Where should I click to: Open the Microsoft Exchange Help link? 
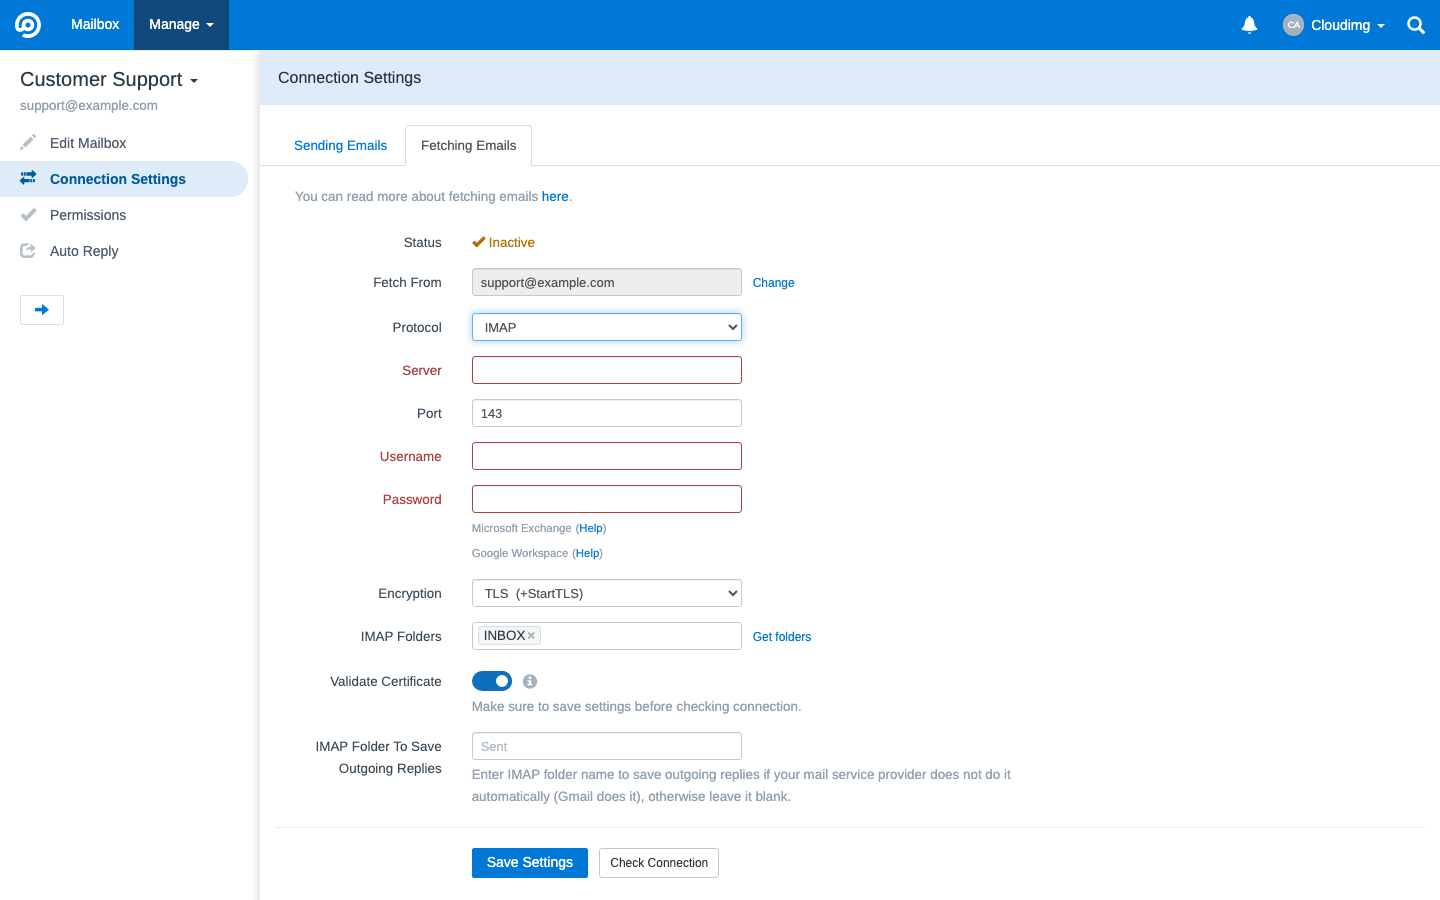coord(591,528)
